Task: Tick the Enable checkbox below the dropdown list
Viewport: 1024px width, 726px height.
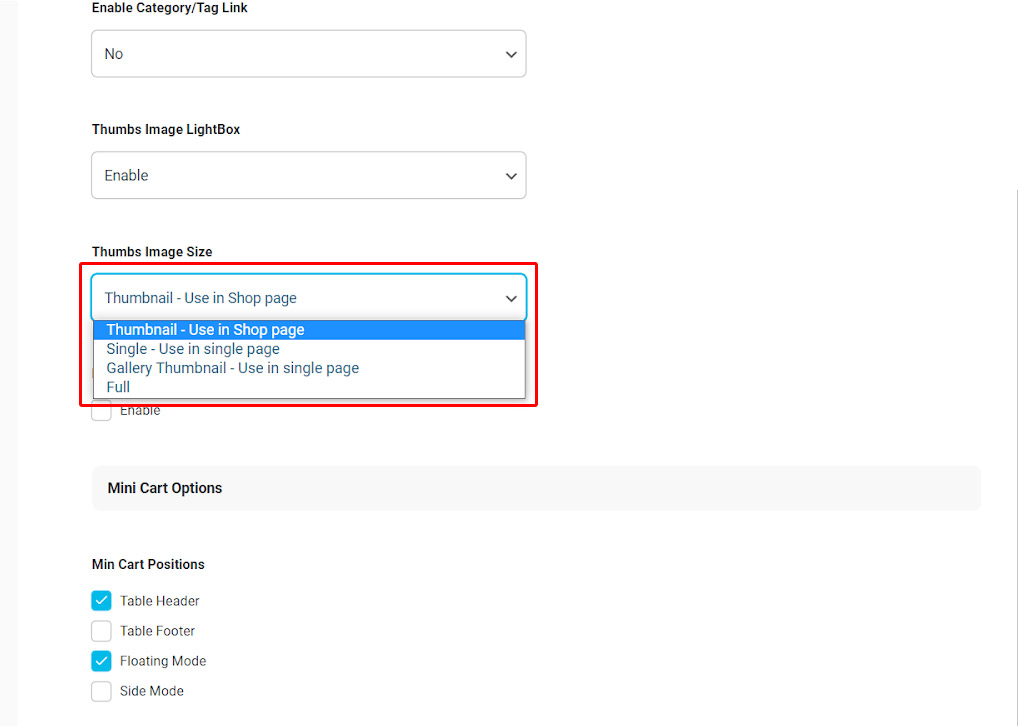Action: coord(101,412)
